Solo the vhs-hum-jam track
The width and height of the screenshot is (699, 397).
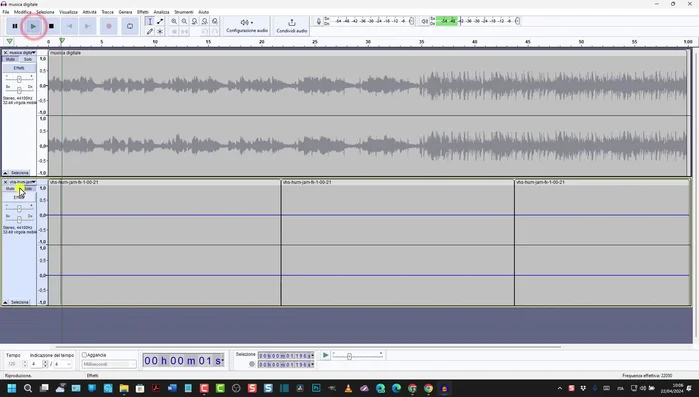tap(28, 189)
